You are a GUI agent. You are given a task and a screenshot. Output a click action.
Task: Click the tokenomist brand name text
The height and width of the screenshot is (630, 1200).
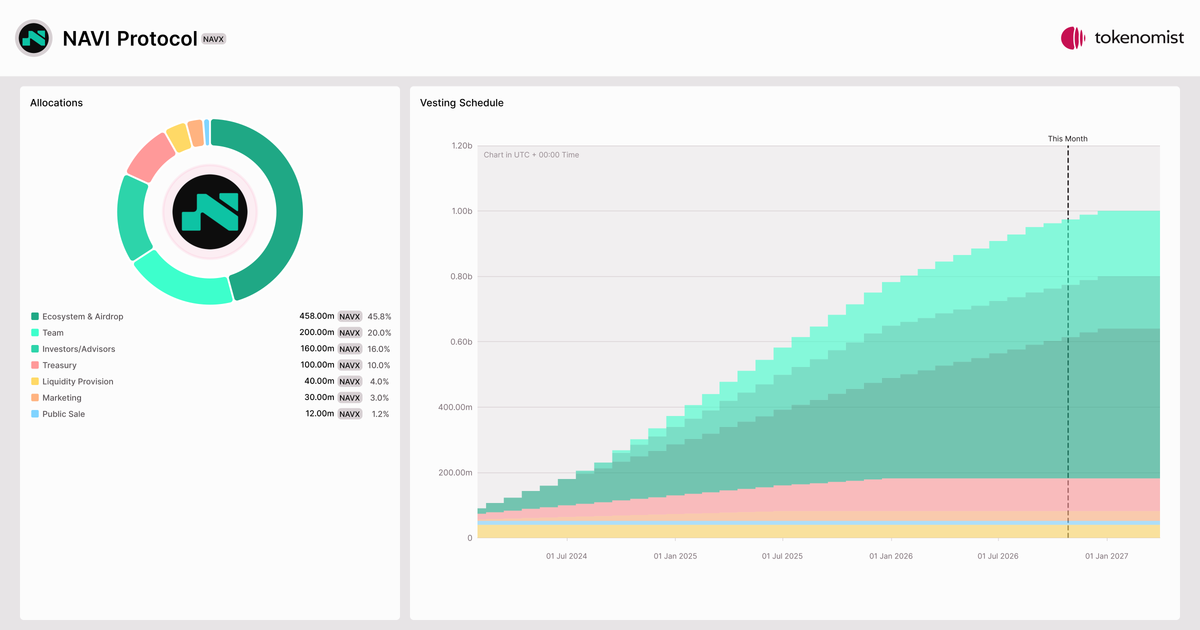click(x=1139, y=38)
